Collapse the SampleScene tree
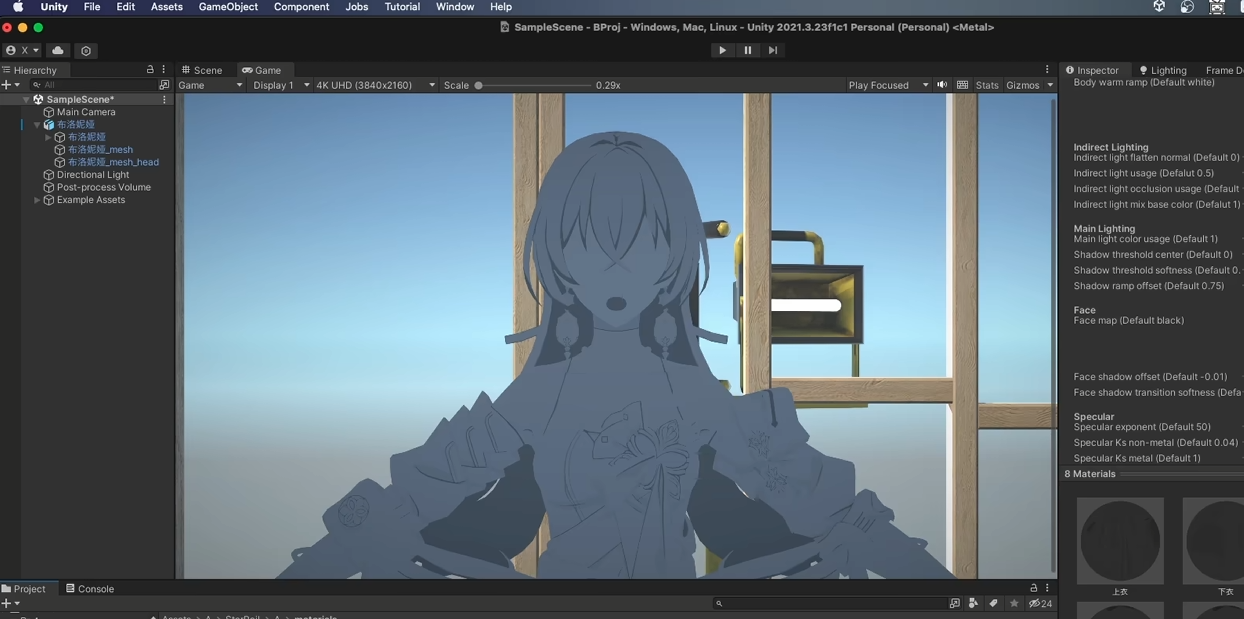Image resolution: width=1244 pixels, height=619 pixels. (x=26, y=100)
